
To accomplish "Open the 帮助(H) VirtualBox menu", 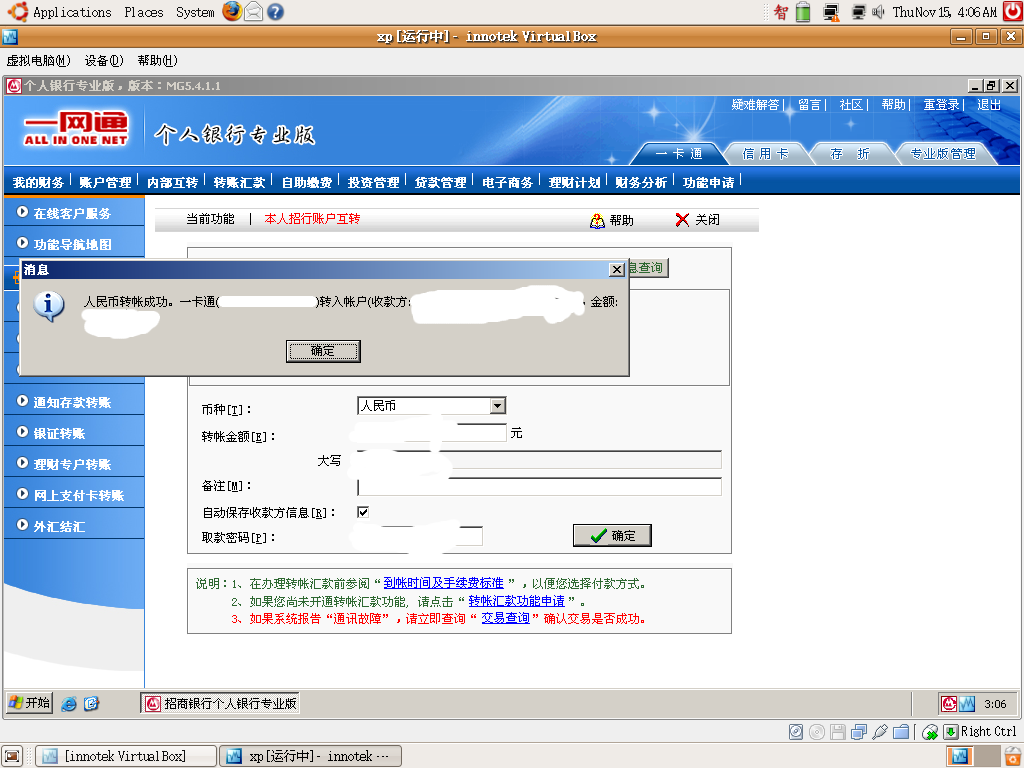I will point(157,61).
